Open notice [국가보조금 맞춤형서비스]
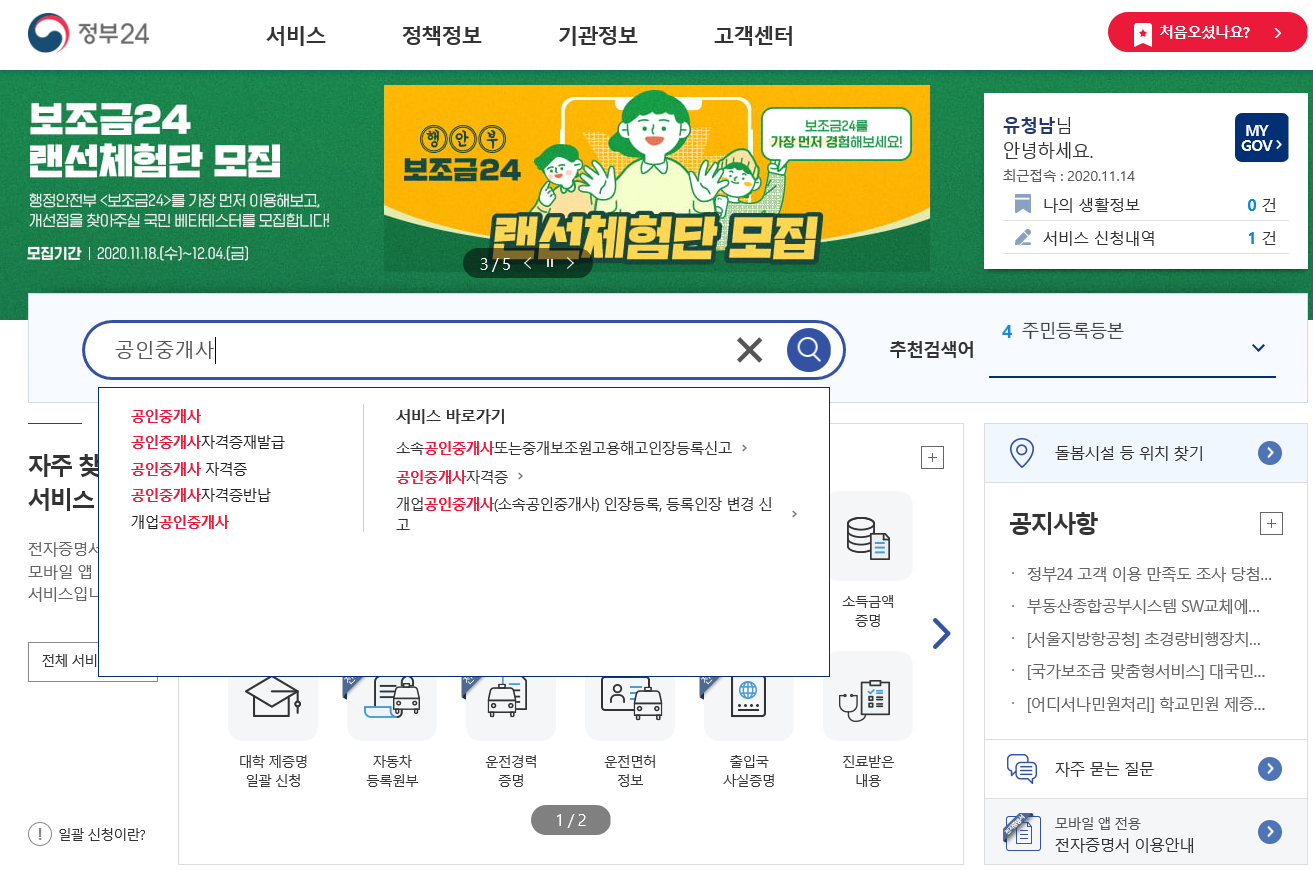 1146,671
